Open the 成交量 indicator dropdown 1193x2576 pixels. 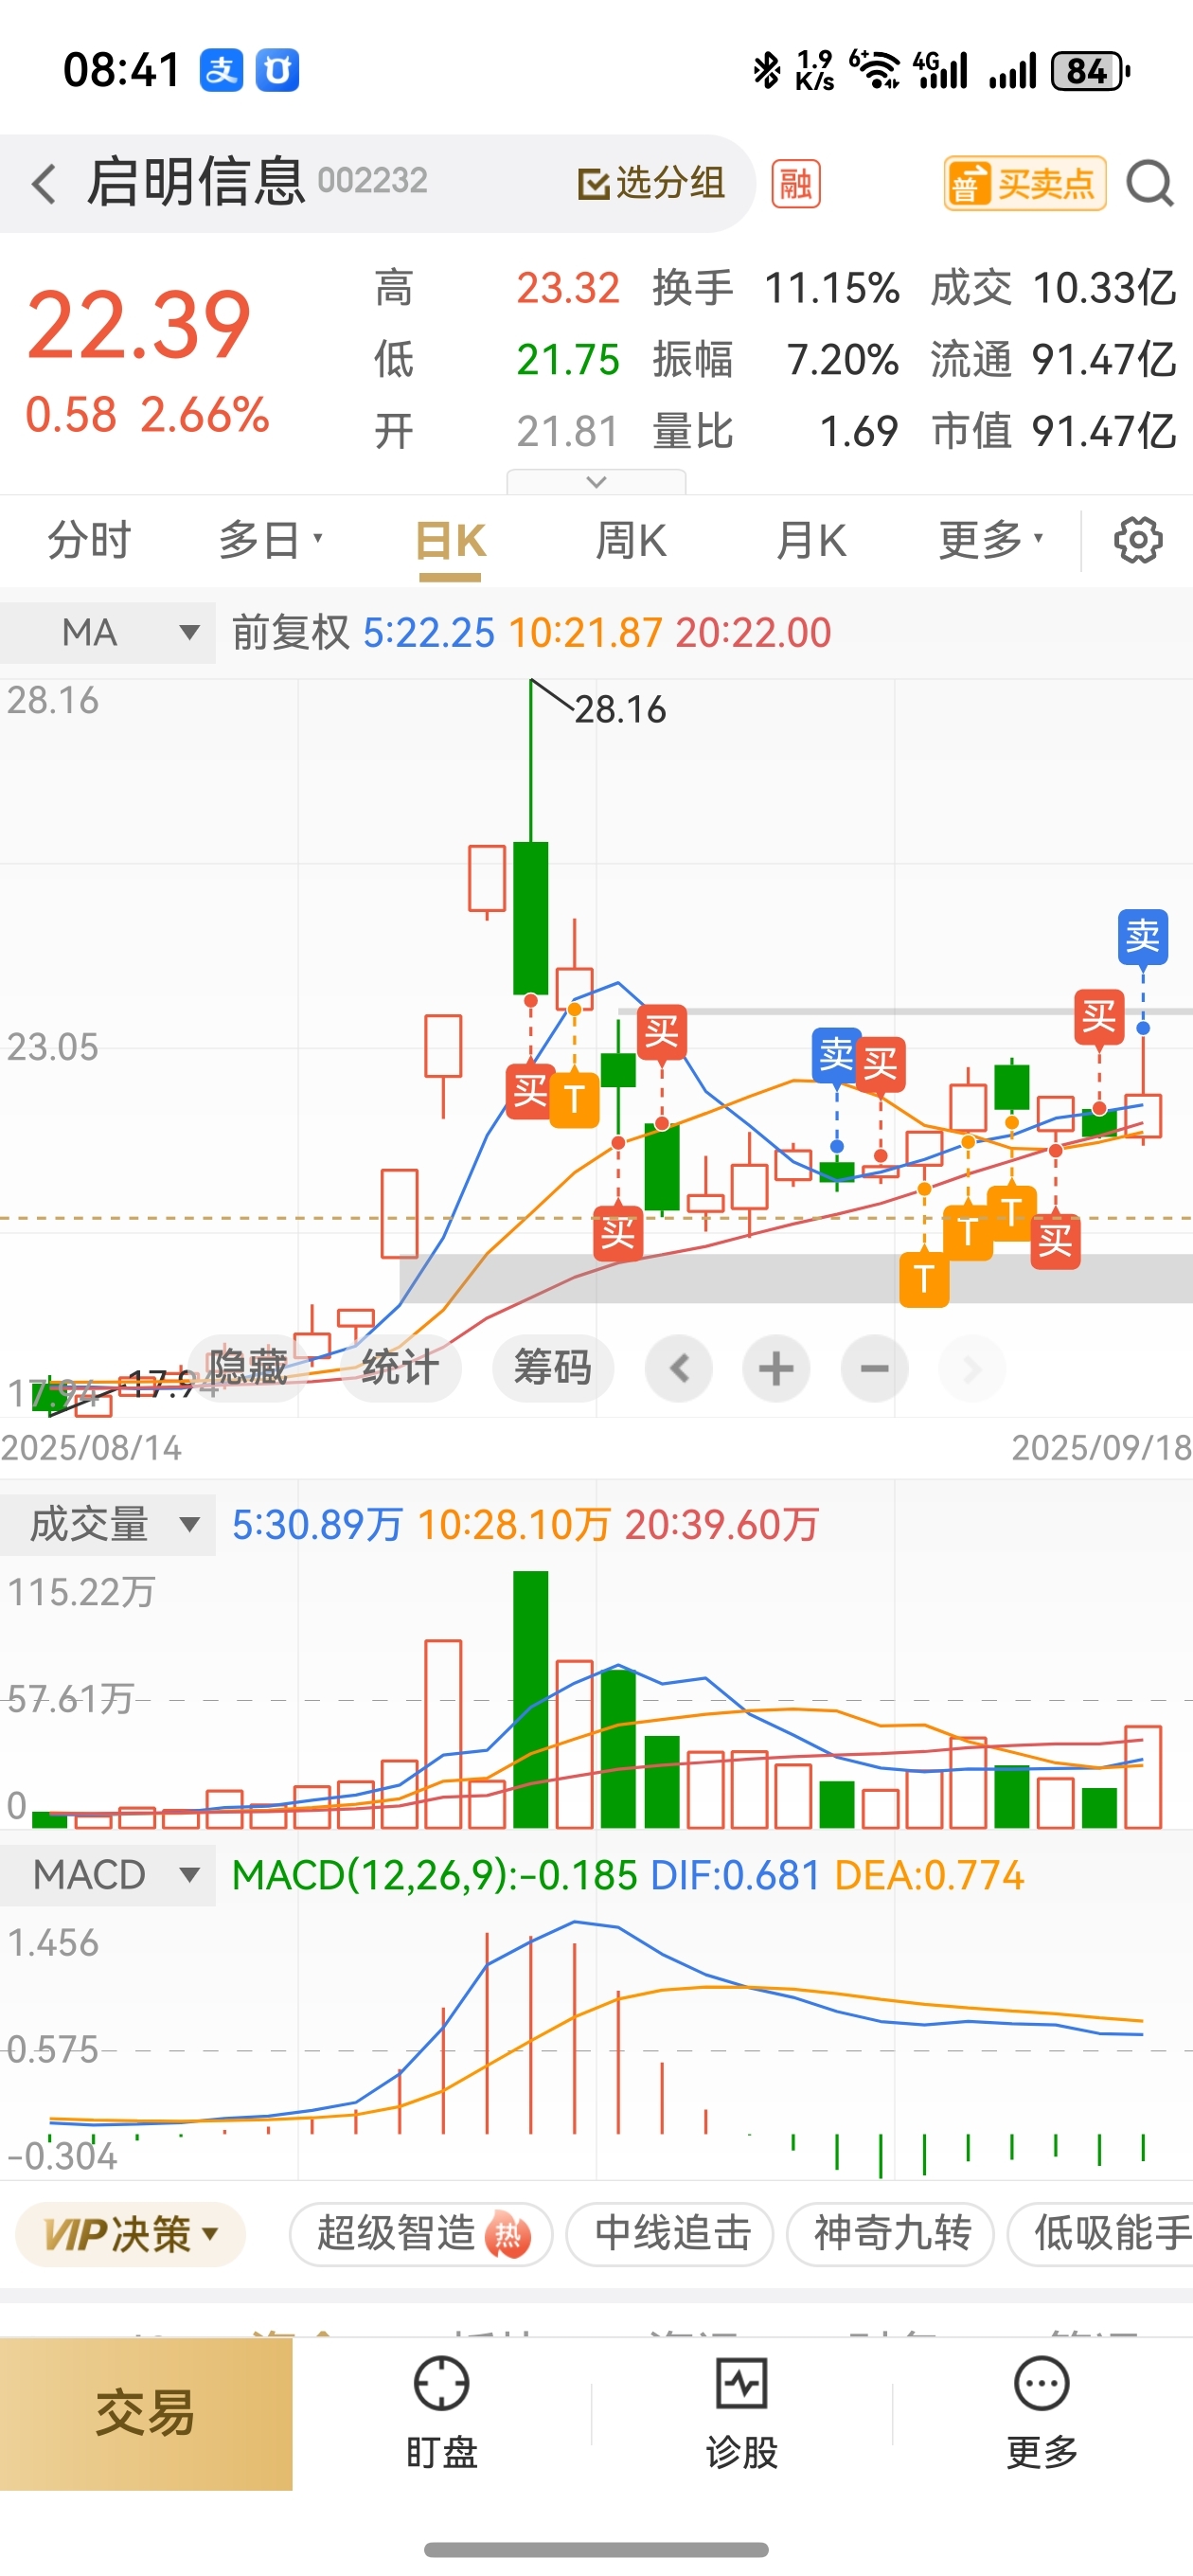108,1524
